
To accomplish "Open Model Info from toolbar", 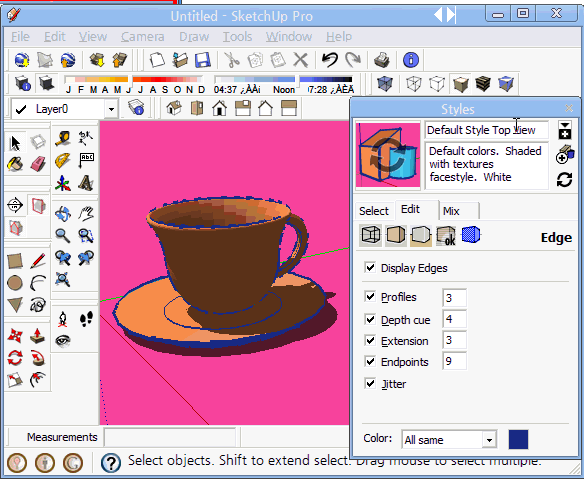I will (x=411, y=60).
